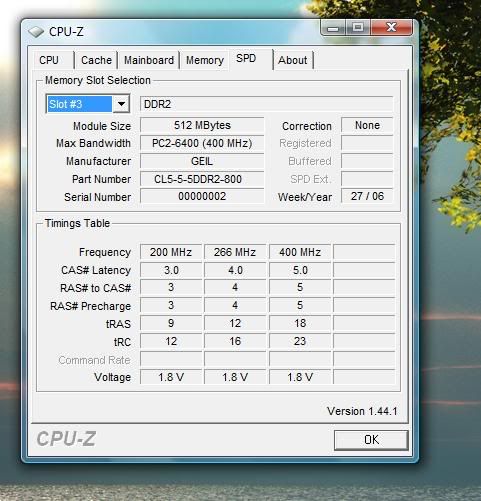This screenshot has height=501, width=481.
Task: Click the empty SPD Ext. field
Action: click(x=367, y=179)
